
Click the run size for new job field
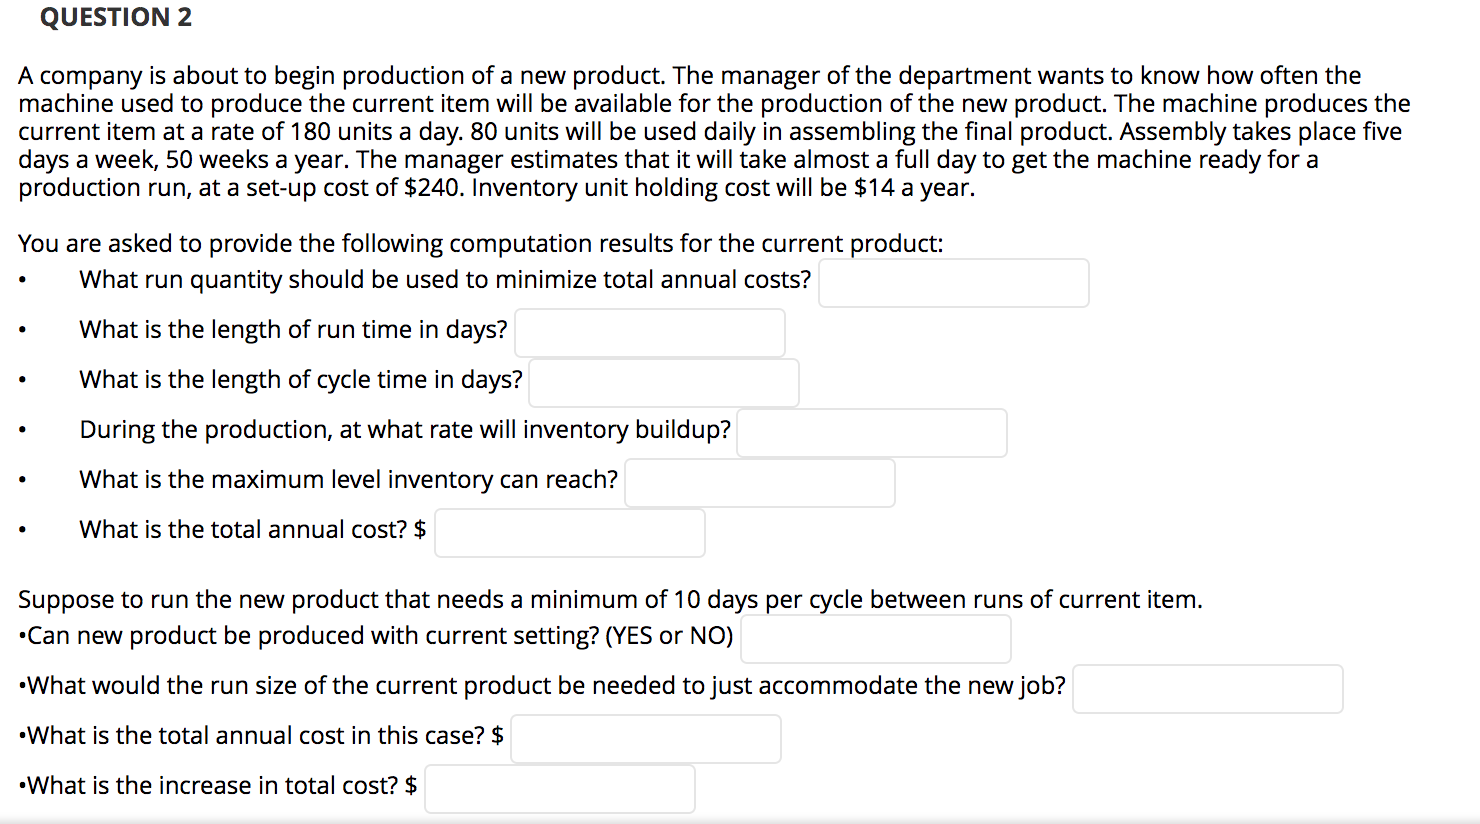point(1206,688)
